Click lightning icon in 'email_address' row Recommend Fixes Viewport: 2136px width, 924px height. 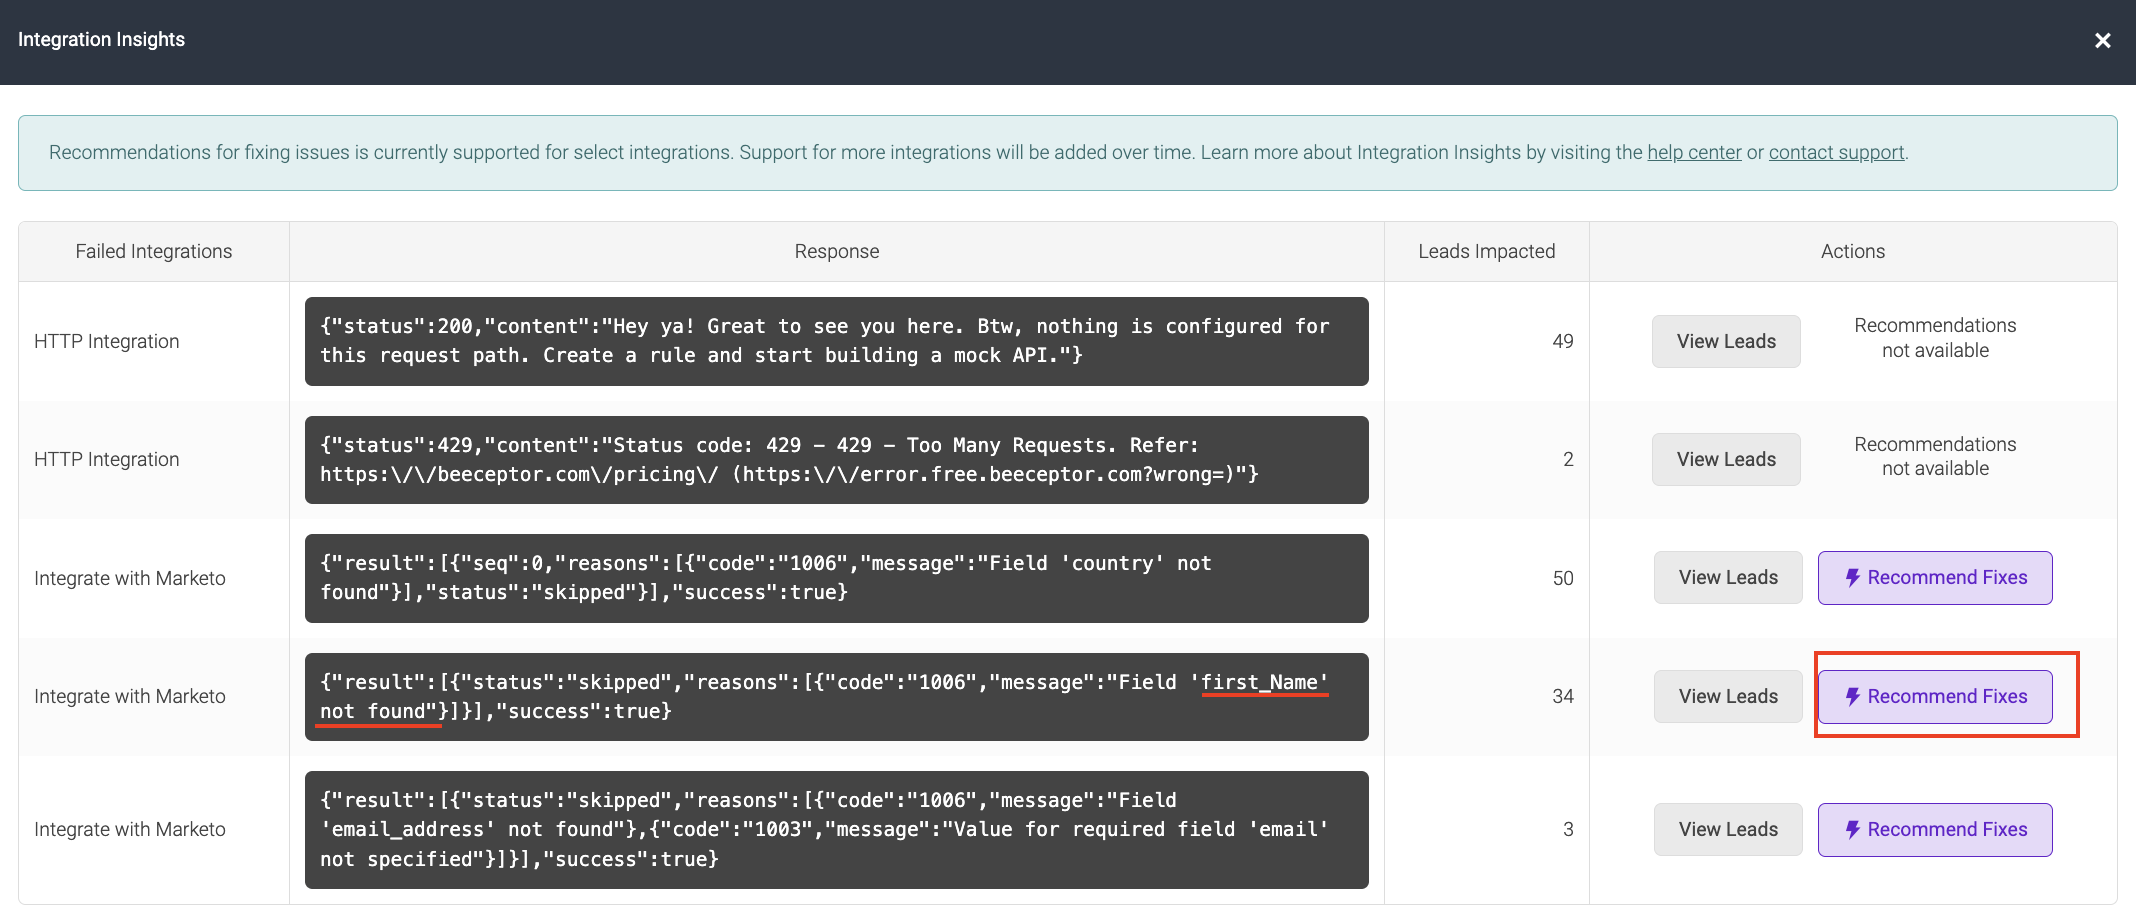(x=1852, y=830)
